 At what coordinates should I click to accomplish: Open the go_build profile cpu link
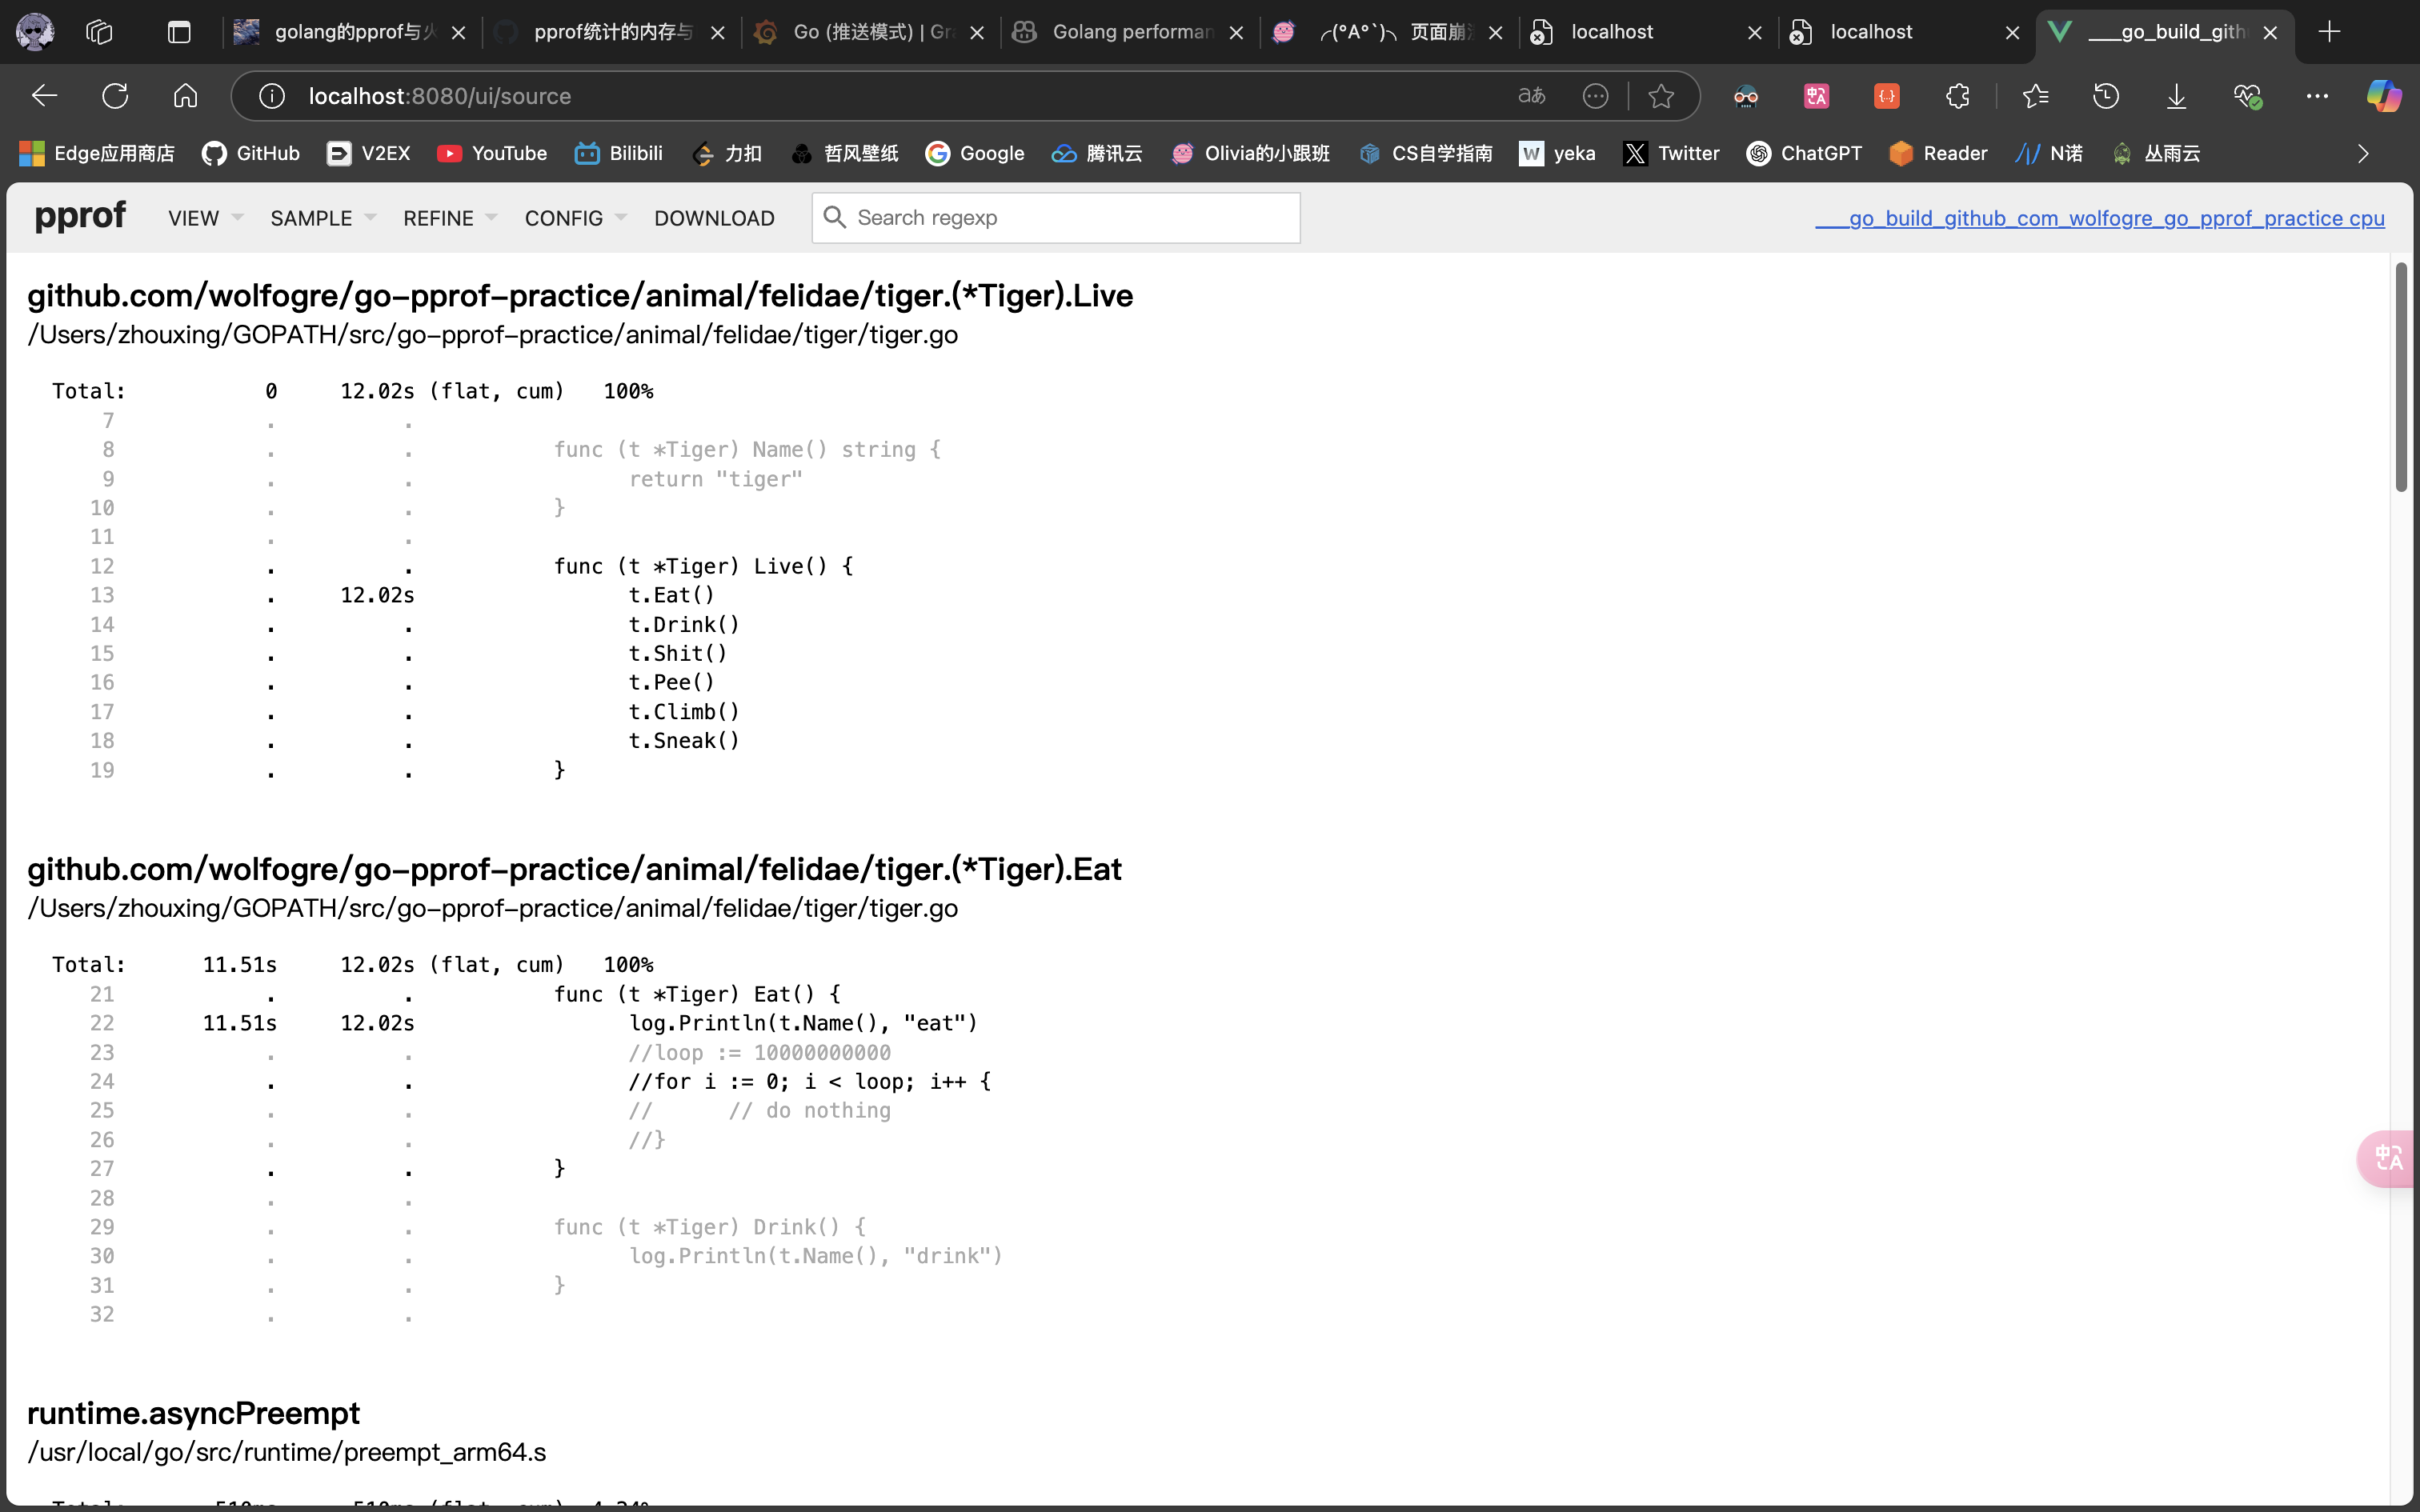[2100, 218]
